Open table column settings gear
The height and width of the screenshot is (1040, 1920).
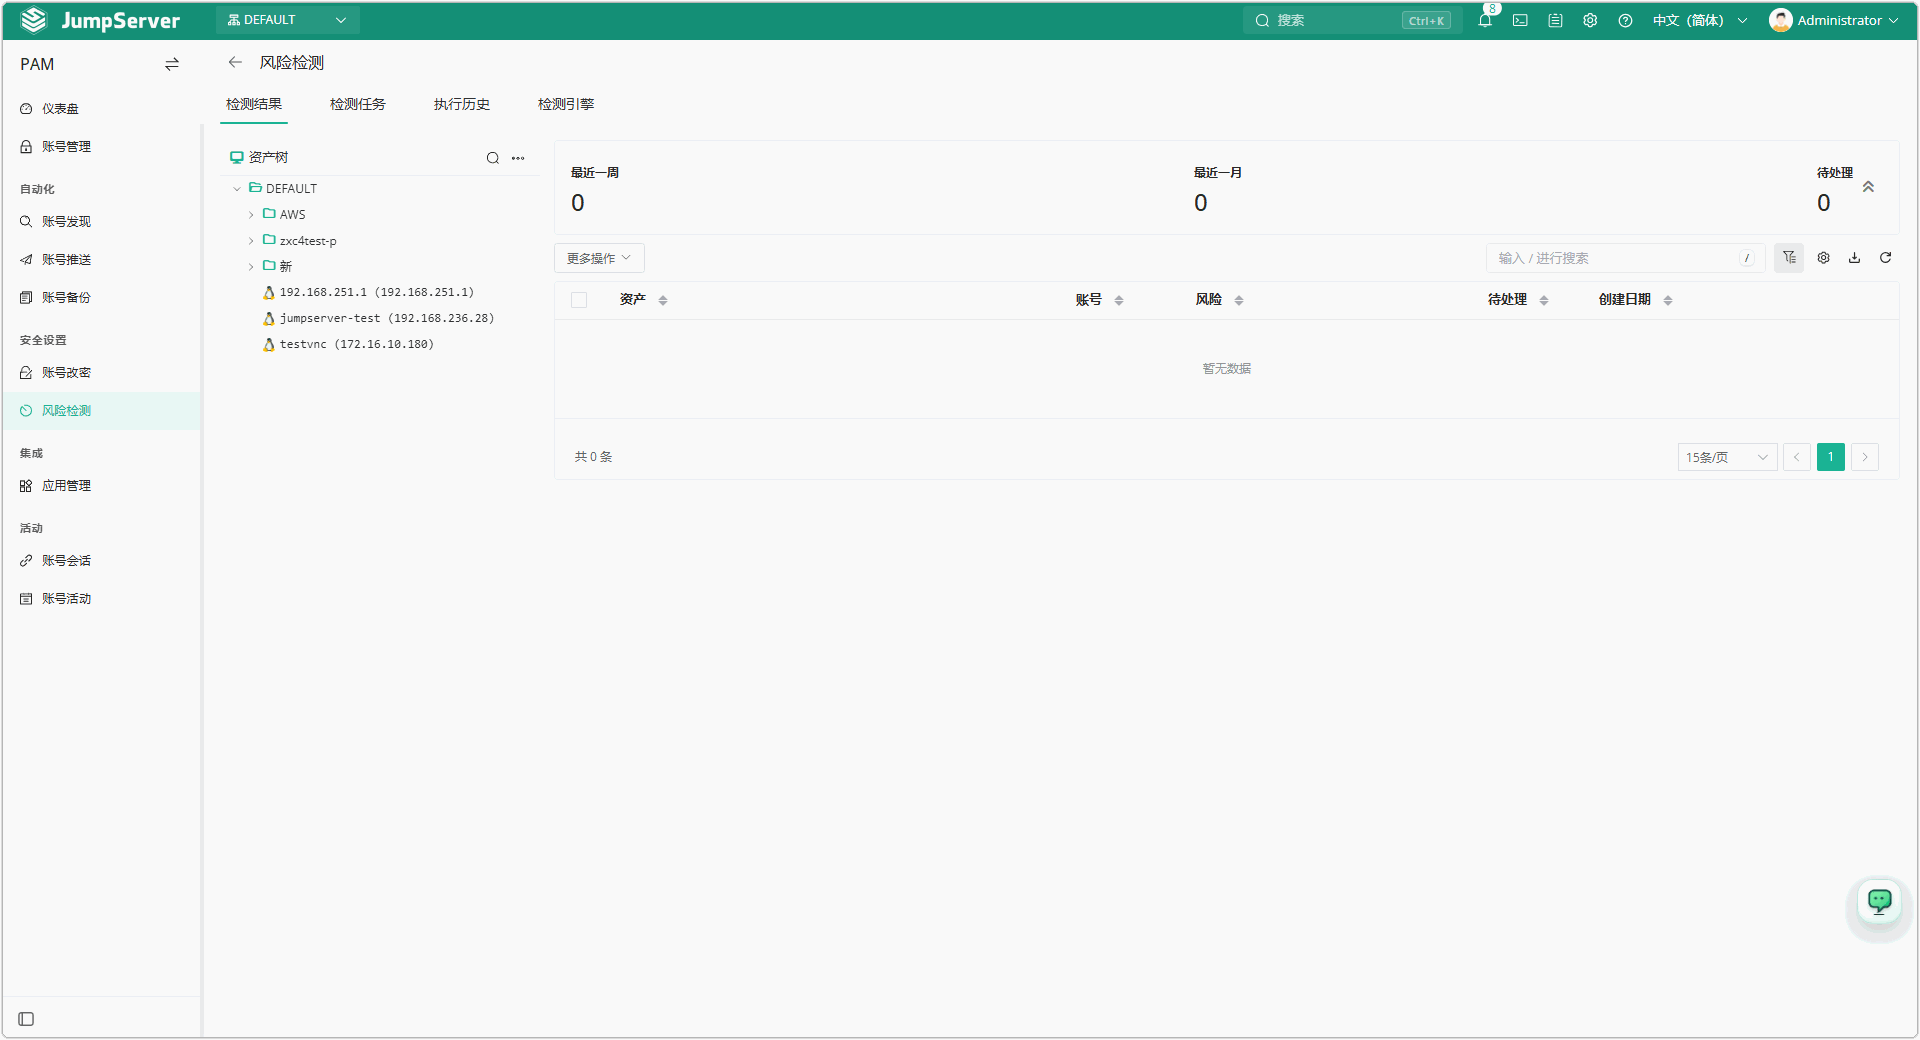point(1824,258)
